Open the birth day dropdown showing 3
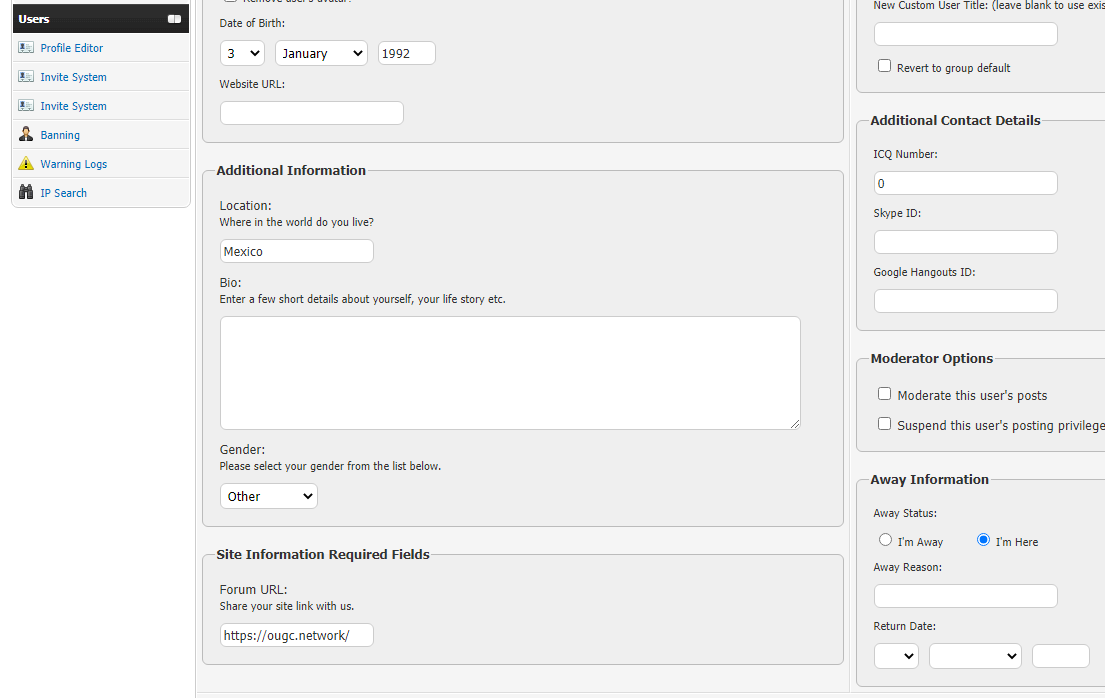1105x698 pixels. tap(242, 53)
